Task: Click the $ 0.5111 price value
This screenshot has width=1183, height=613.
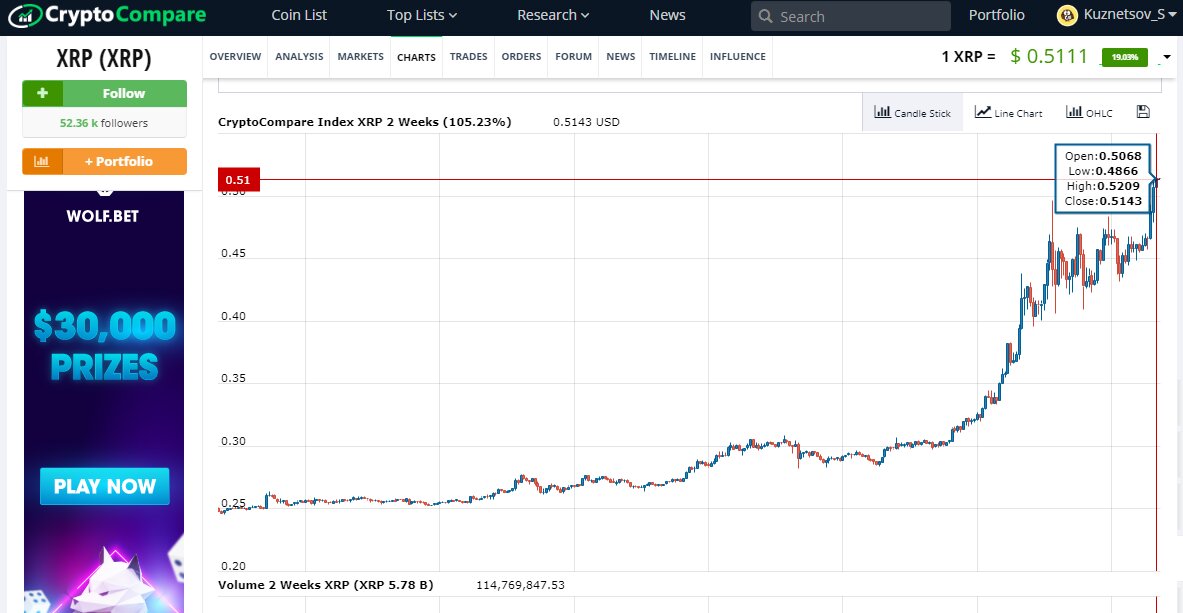Action: pyautogui.click(x=1049, y=56)
